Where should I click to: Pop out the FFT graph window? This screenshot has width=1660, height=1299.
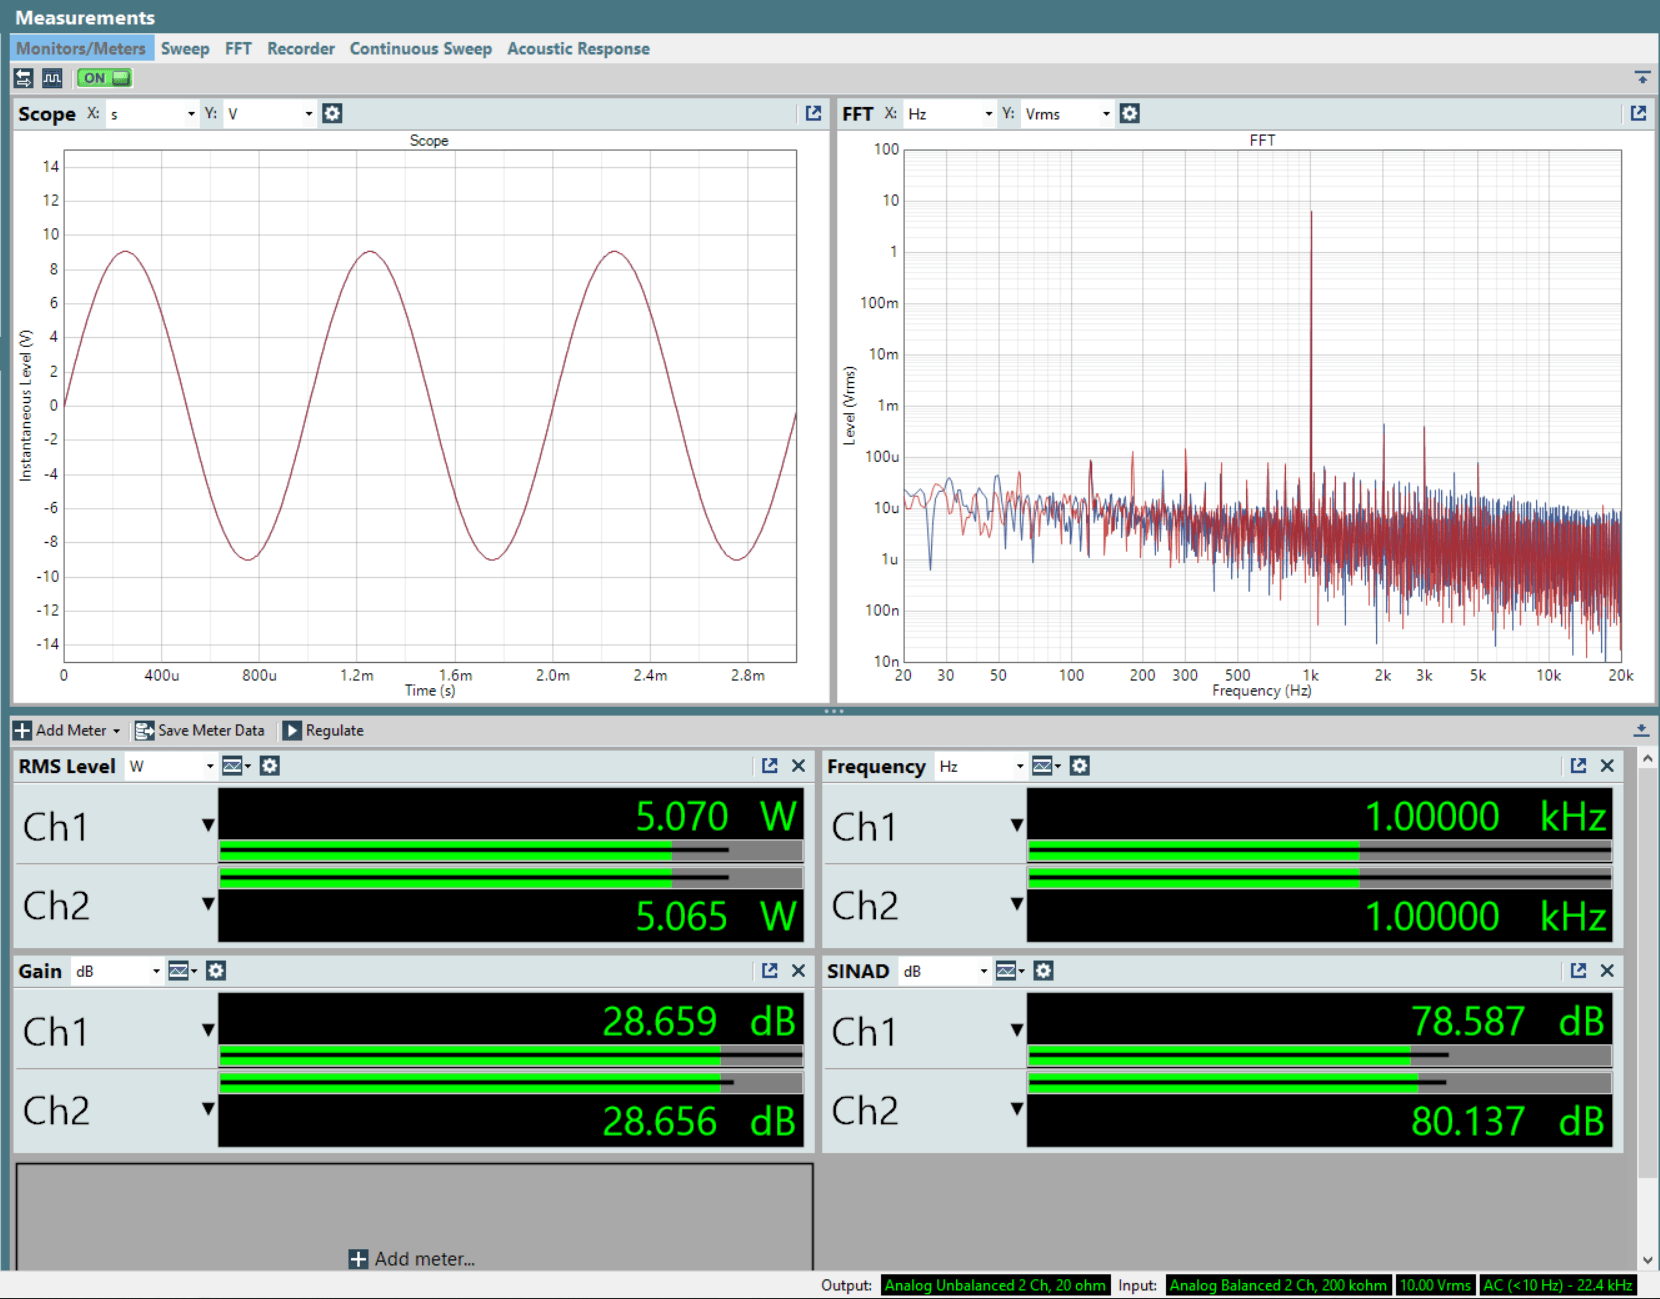(1638, 114)
